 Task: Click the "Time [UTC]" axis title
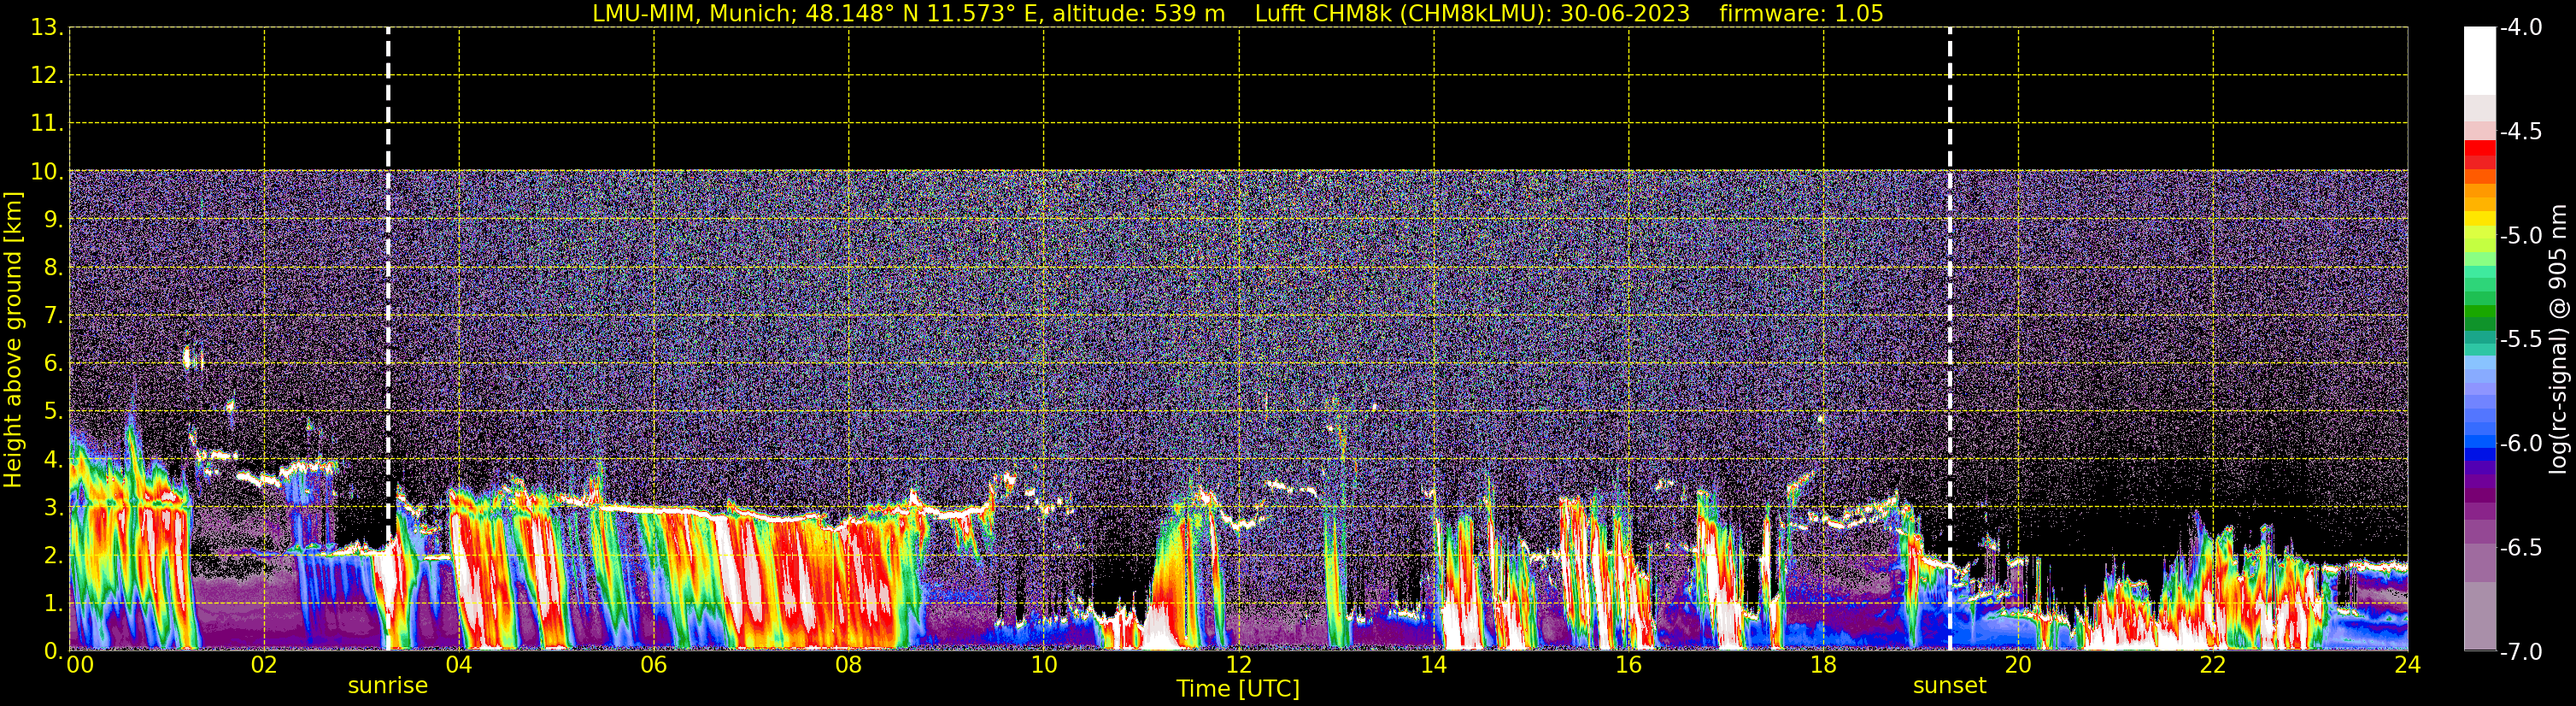coord(1238,689)
